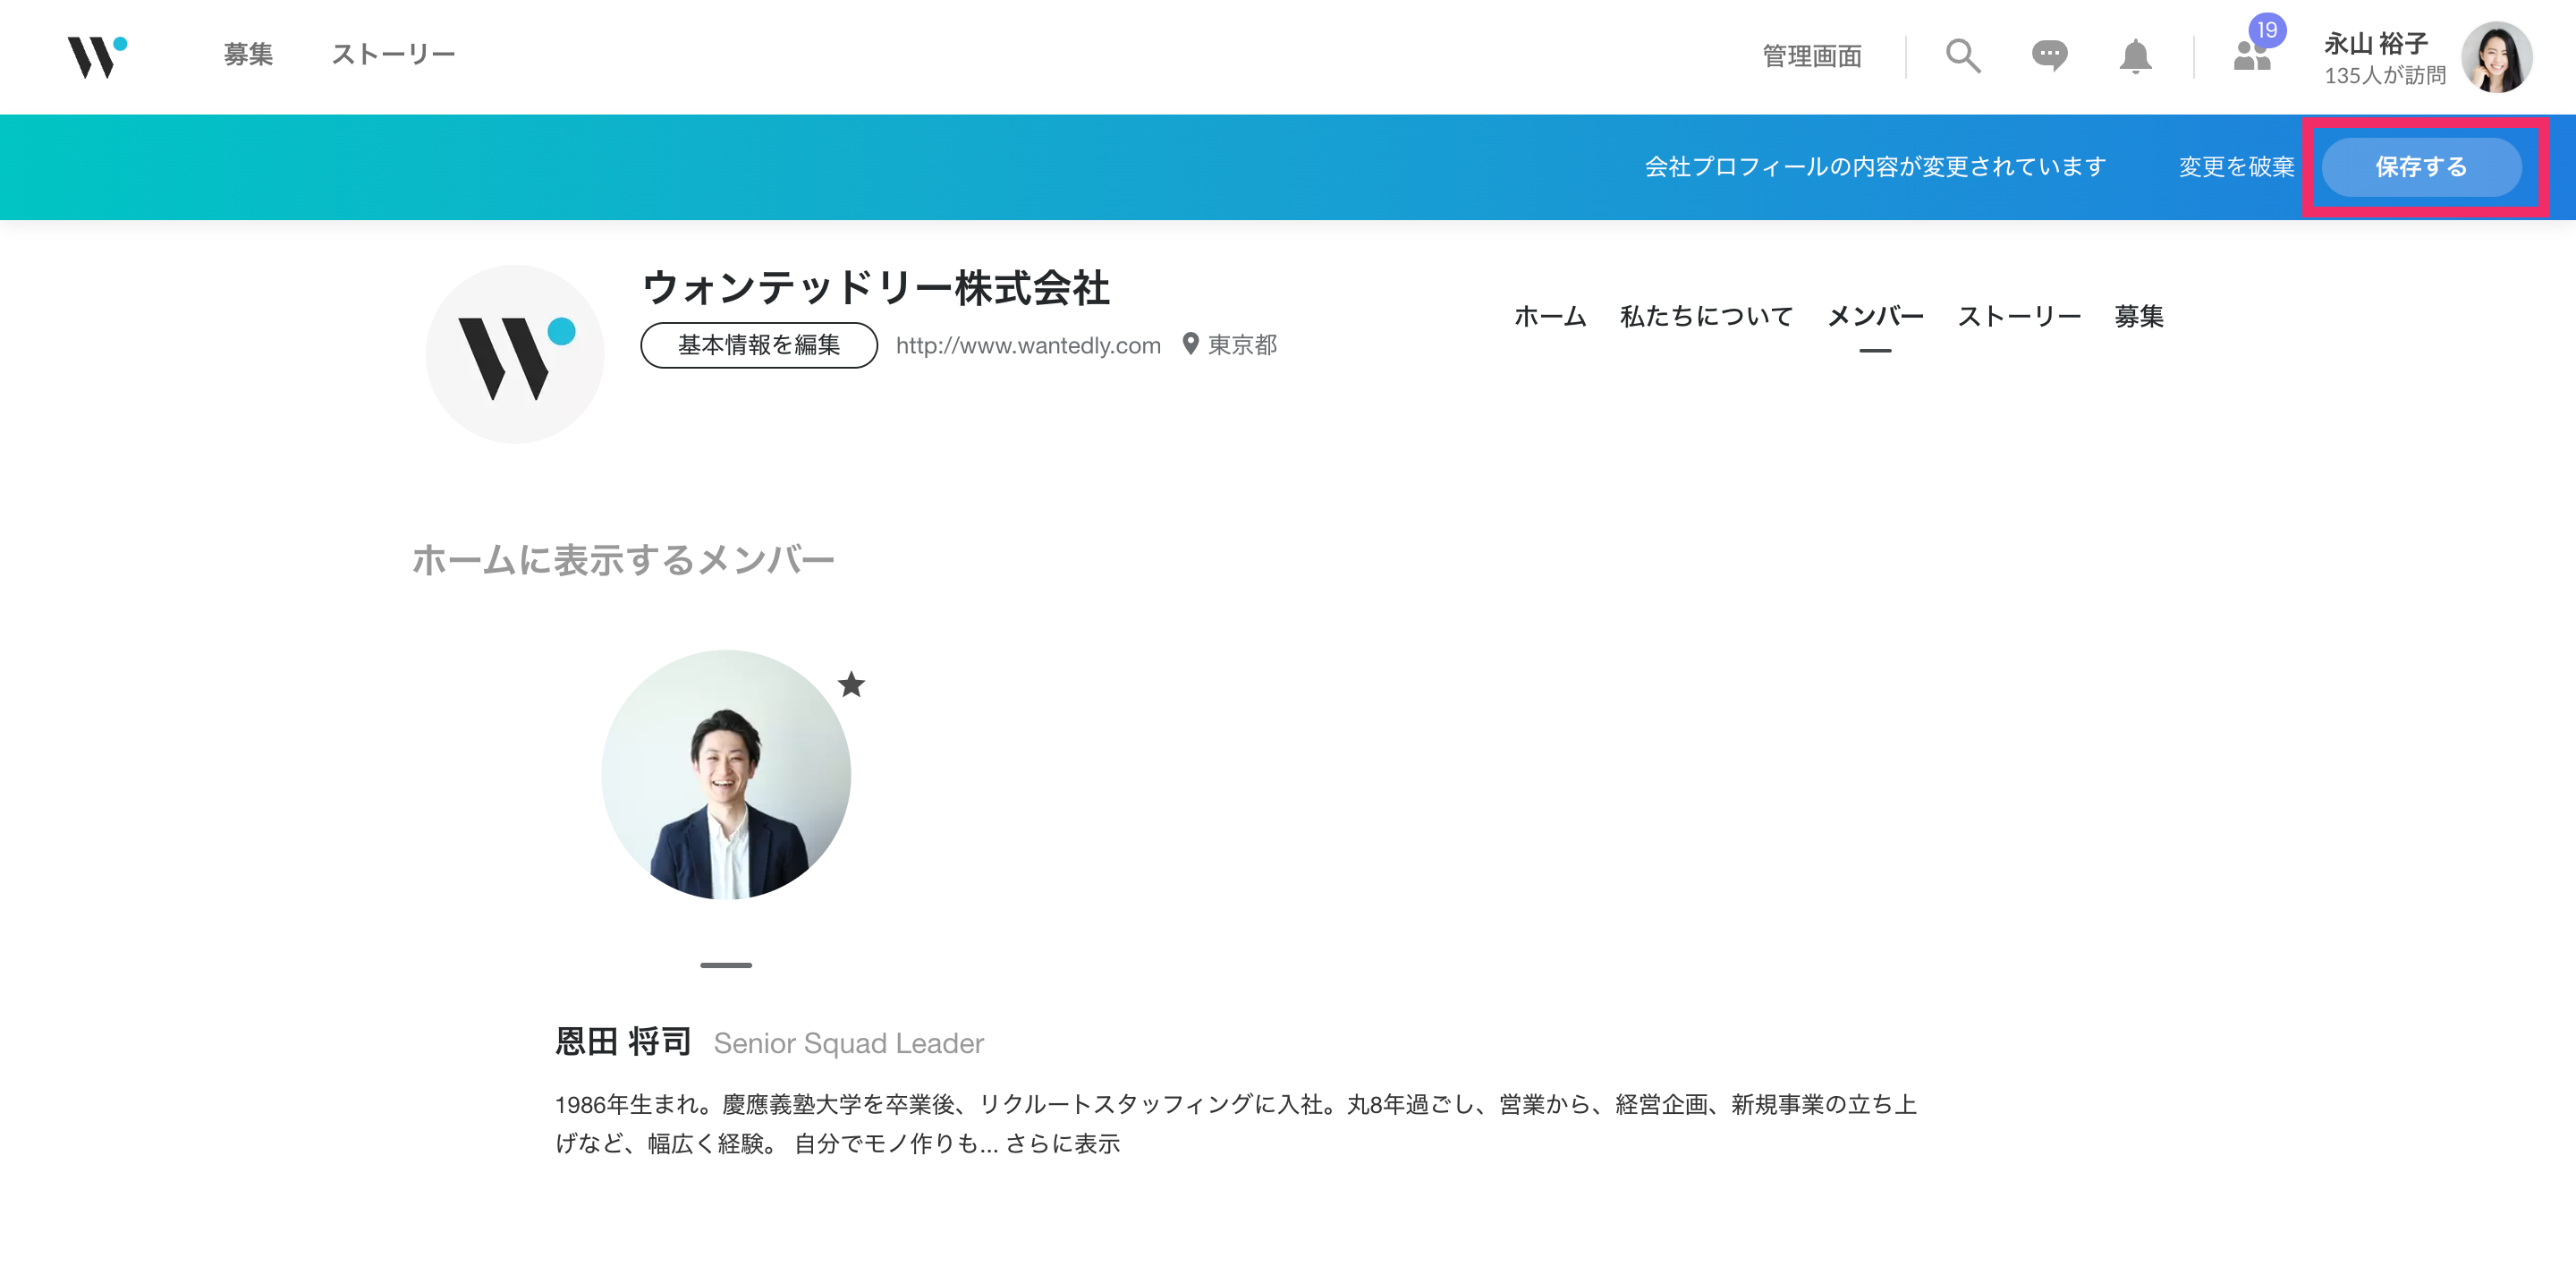Open the http://www.wantedly.com link

point(1028,345)
